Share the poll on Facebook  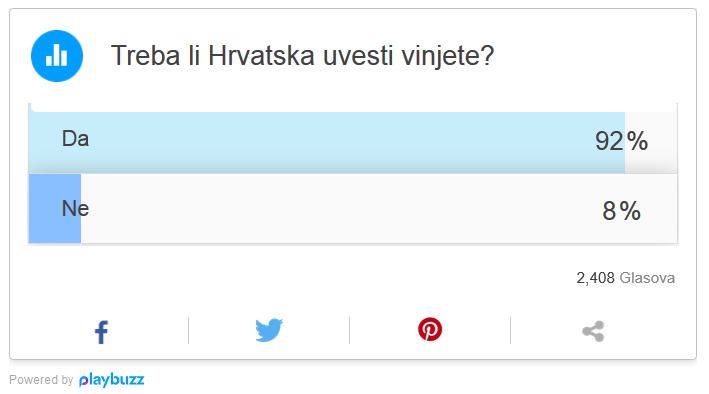[101, 332]
